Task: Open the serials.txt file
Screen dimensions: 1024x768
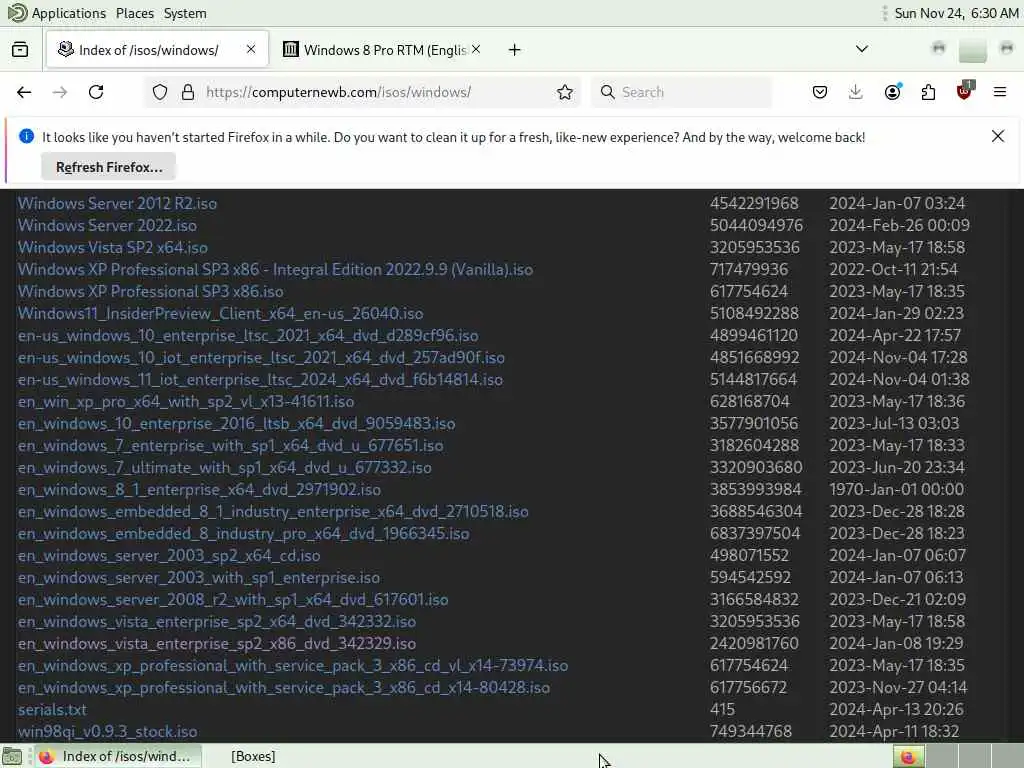Action: click(52, 709)
